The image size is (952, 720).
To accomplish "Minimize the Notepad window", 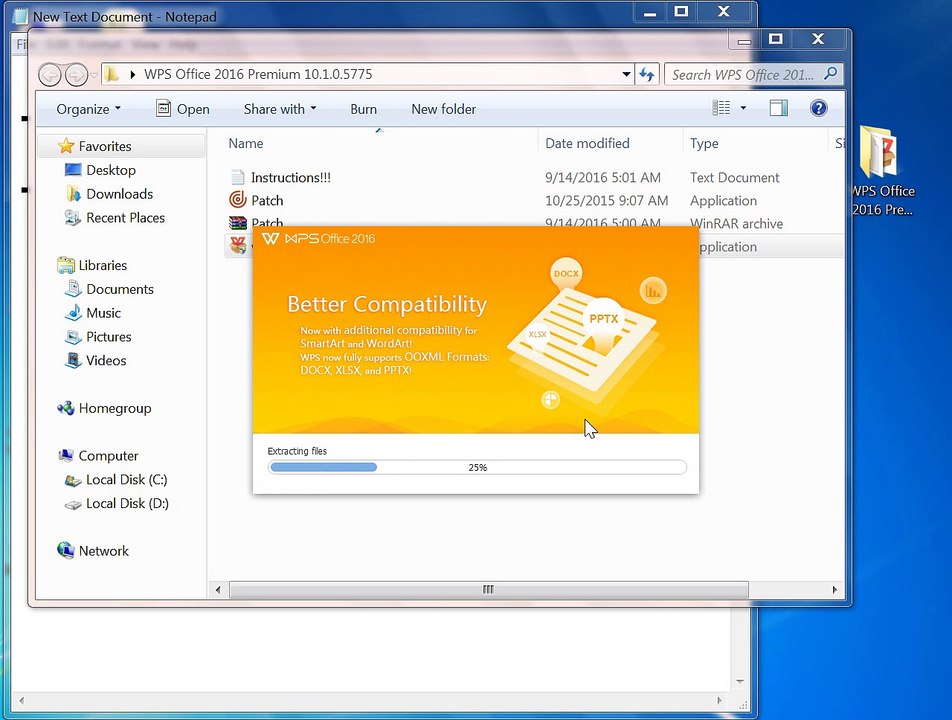I will (650, 13).
